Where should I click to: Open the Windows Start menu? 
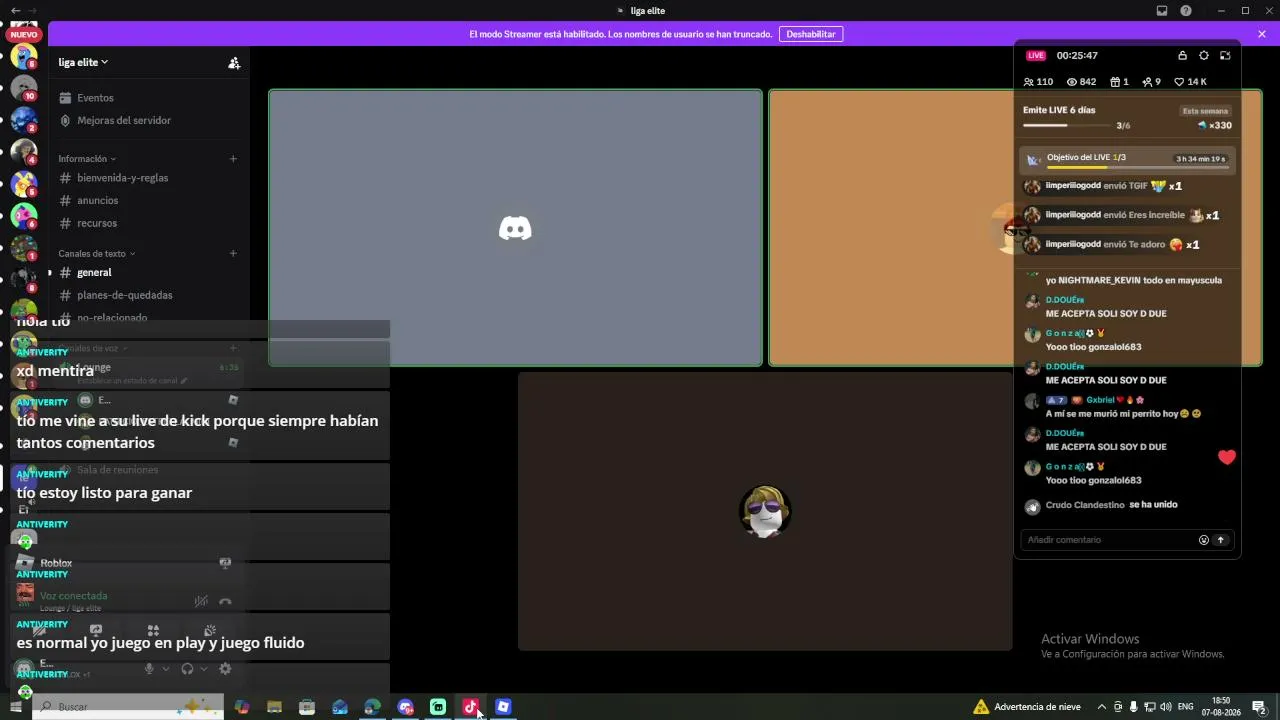tap(16, 707)
